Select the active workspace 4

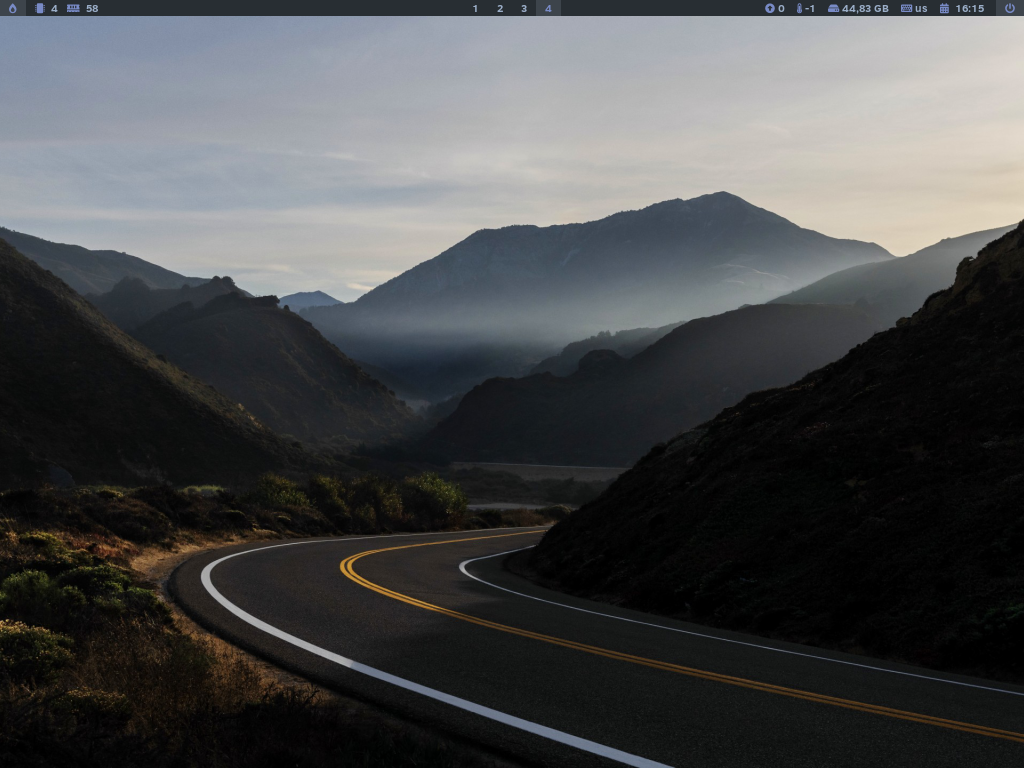[x=548, y=8]
